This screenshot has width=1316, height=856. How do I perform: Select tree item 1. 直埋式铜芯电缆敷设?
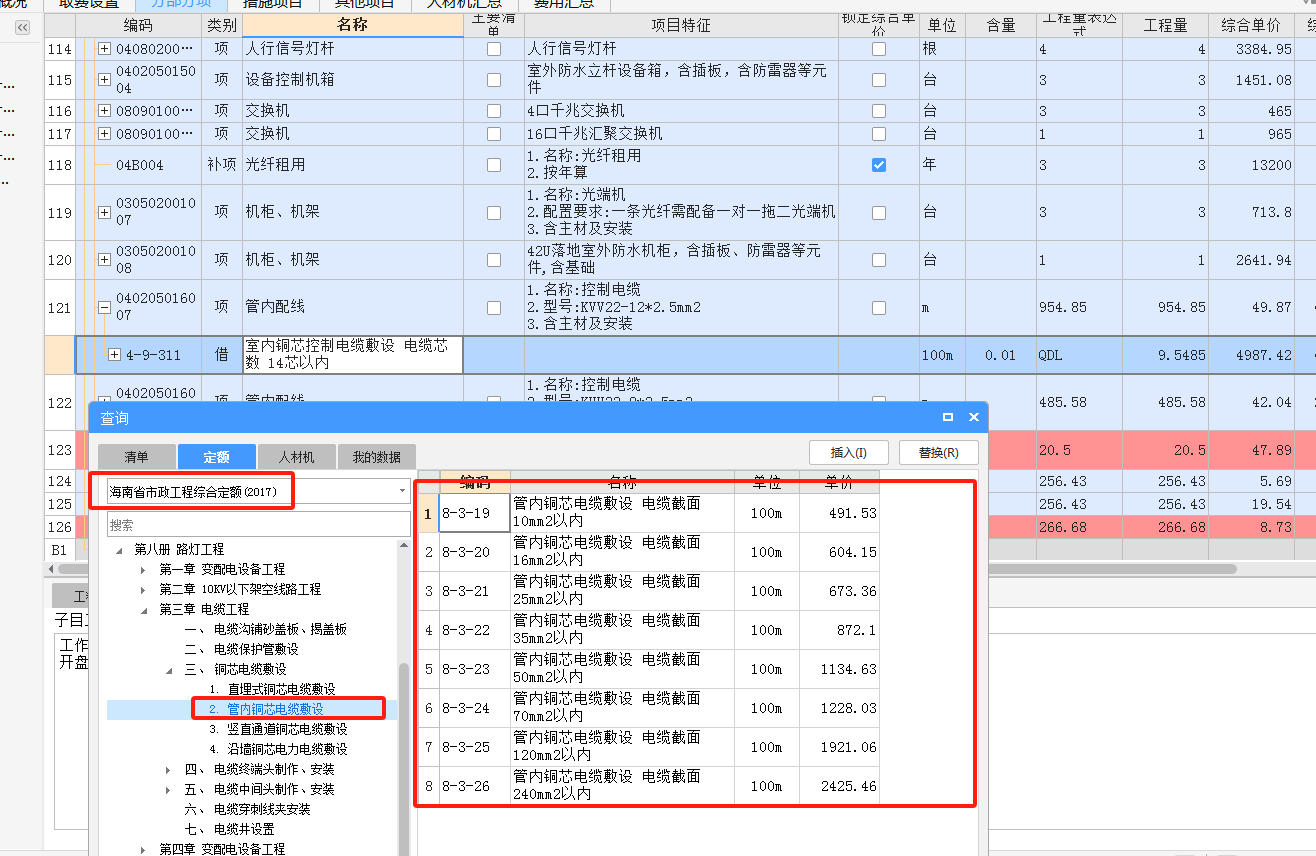click(272, 690)
